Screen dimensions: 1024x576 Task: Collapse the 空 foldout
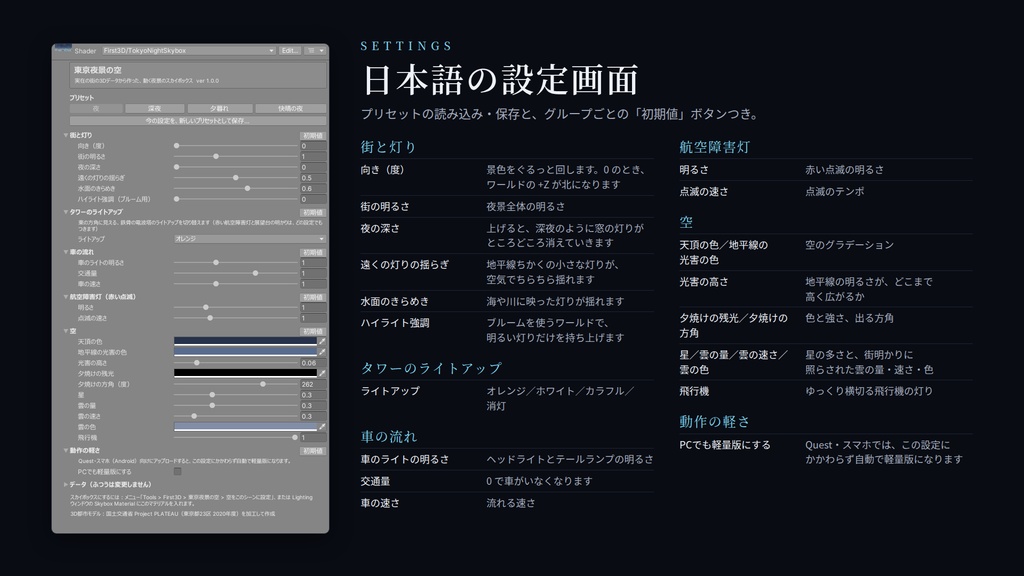[66, 331]
